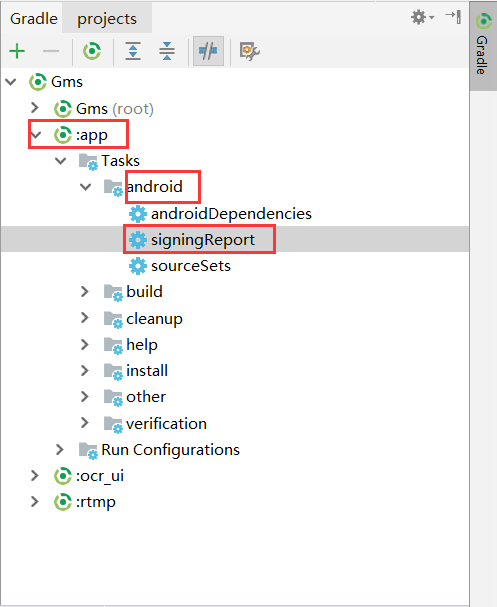Select the ":rtmp" label
497x607 pixels.
pos(96,502)
